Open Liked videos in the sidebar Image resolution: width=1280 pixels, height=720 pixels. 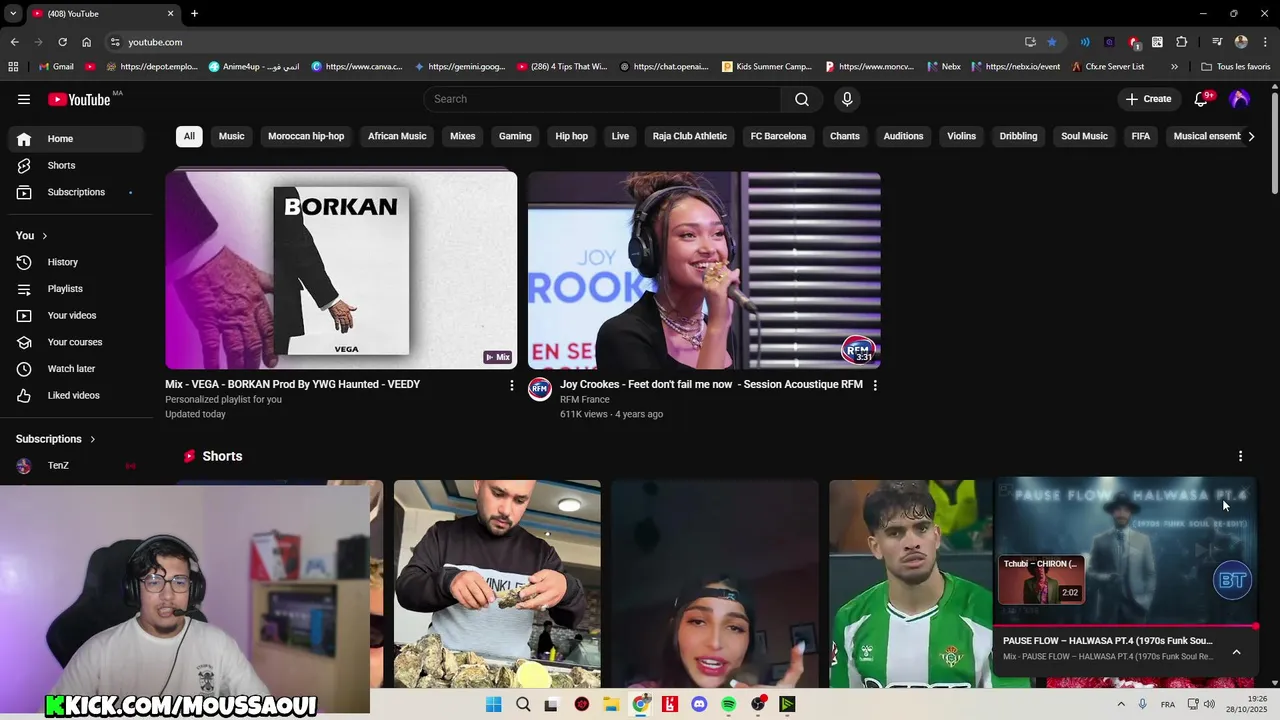pos(76,395)
